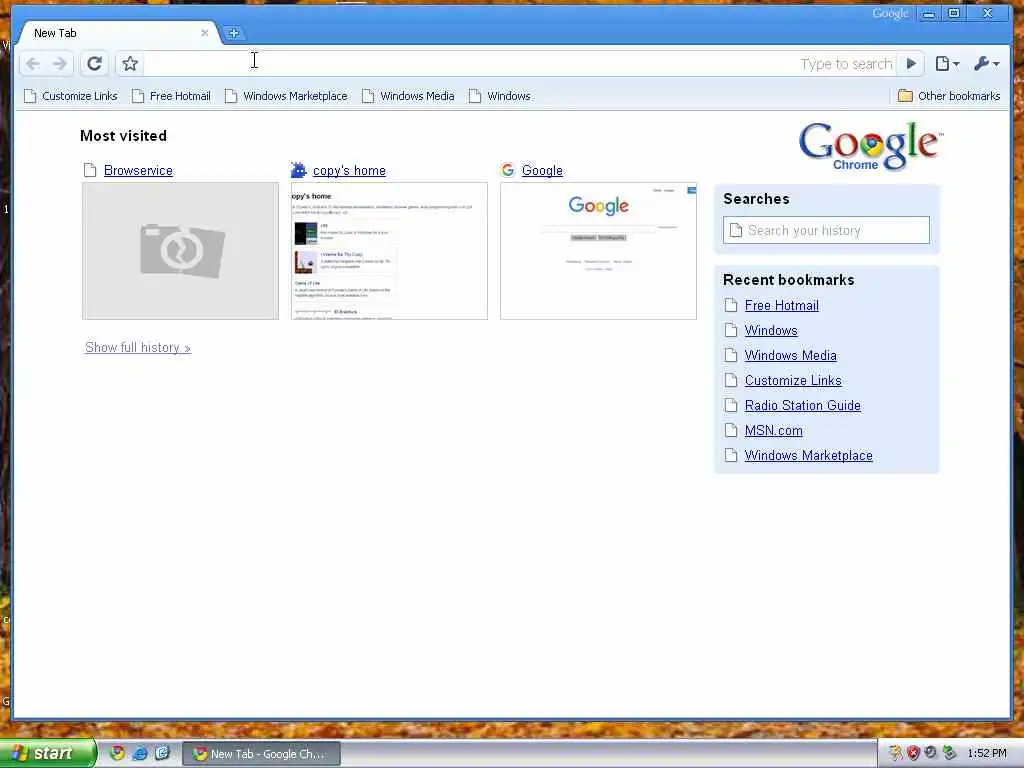Open Radio Station Guide bookmark
Viewport: 1024px width, 768px height.
(x=803, y=406)
